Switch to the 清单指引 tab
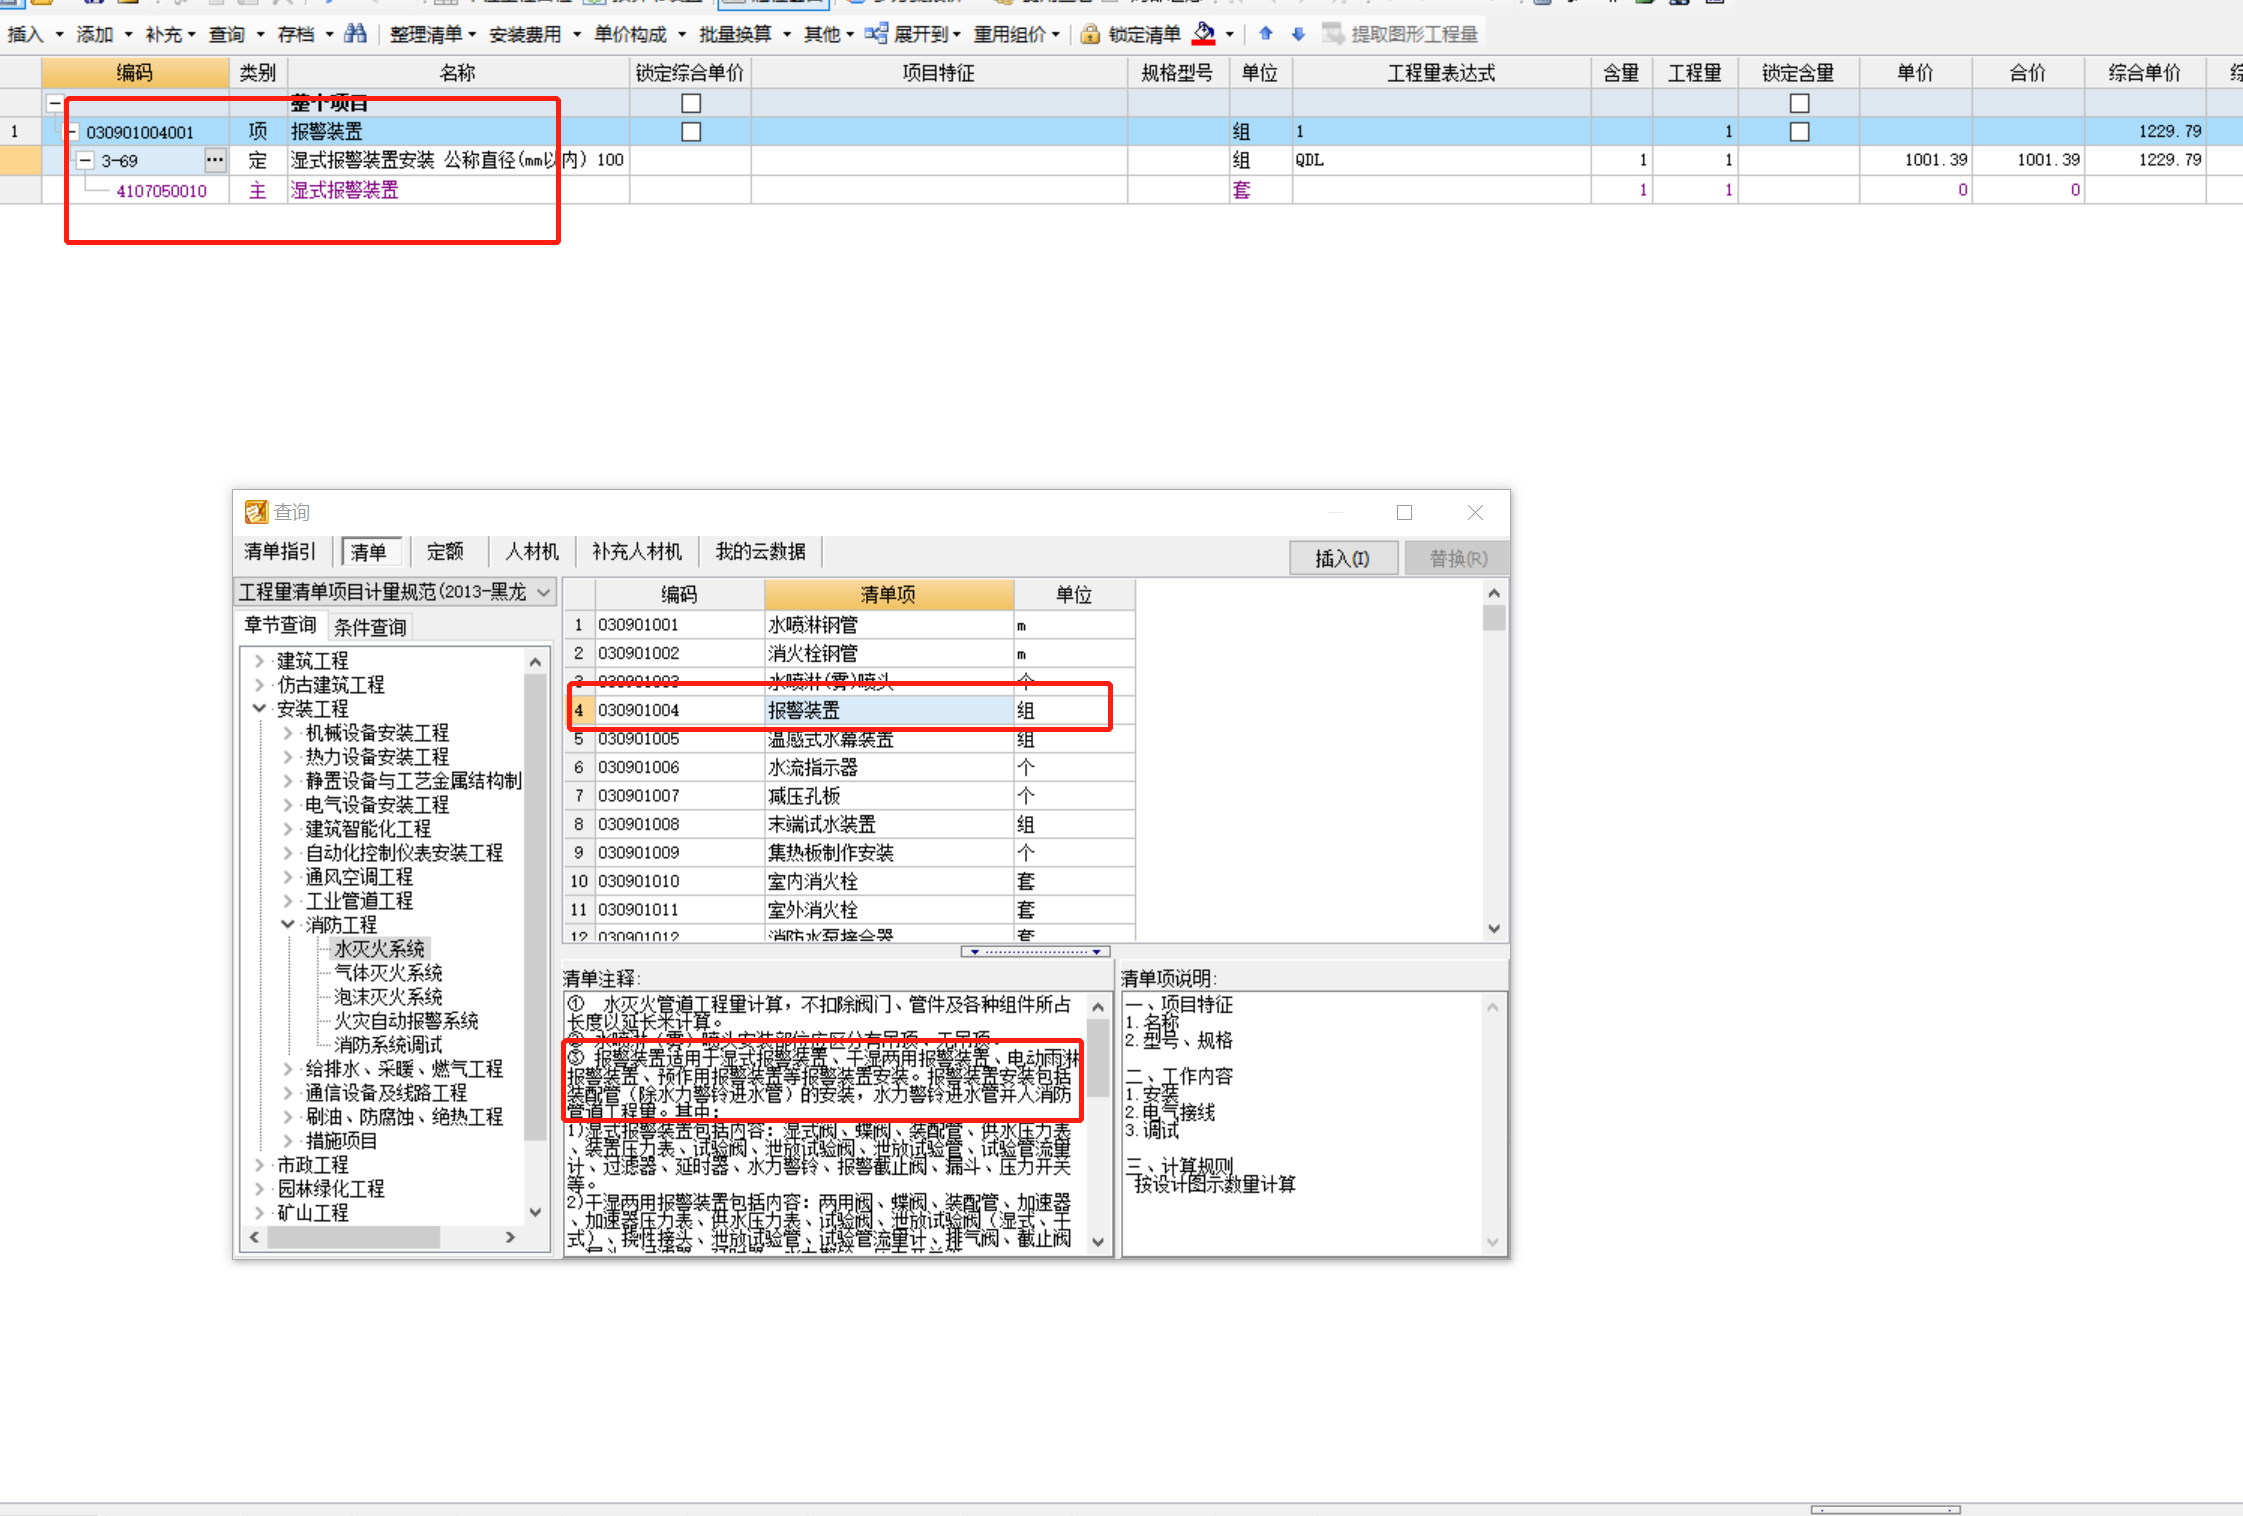The height and width of the screenshot is (1516, 2243). [x=280, y=551]
